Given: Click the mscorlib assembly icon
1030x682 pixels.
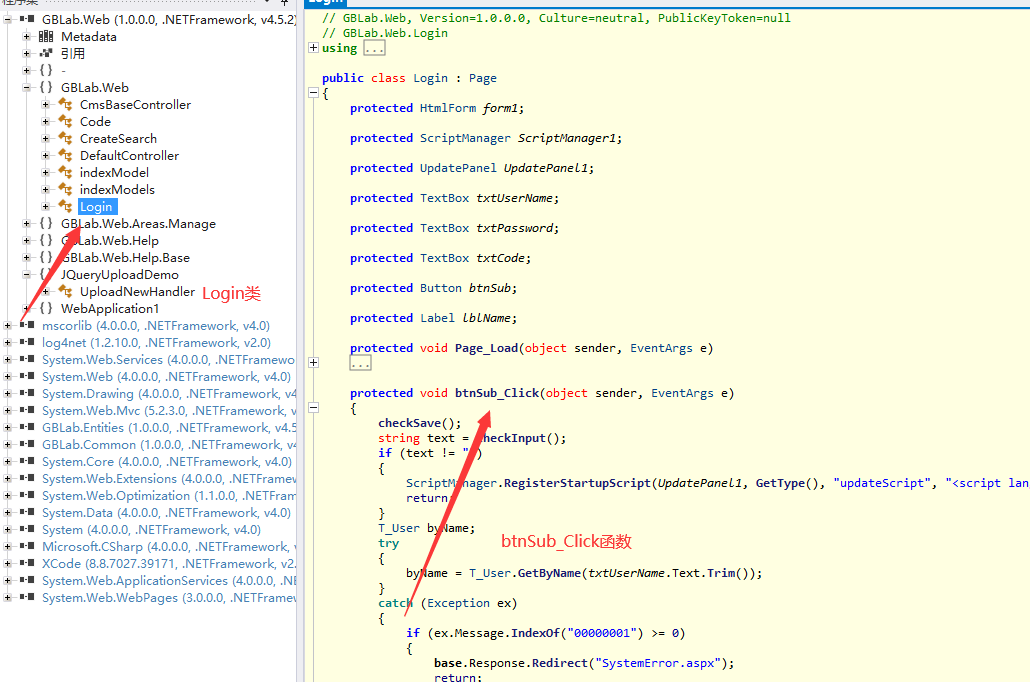Looking at the screenshot, I should (x=27, y=326).
